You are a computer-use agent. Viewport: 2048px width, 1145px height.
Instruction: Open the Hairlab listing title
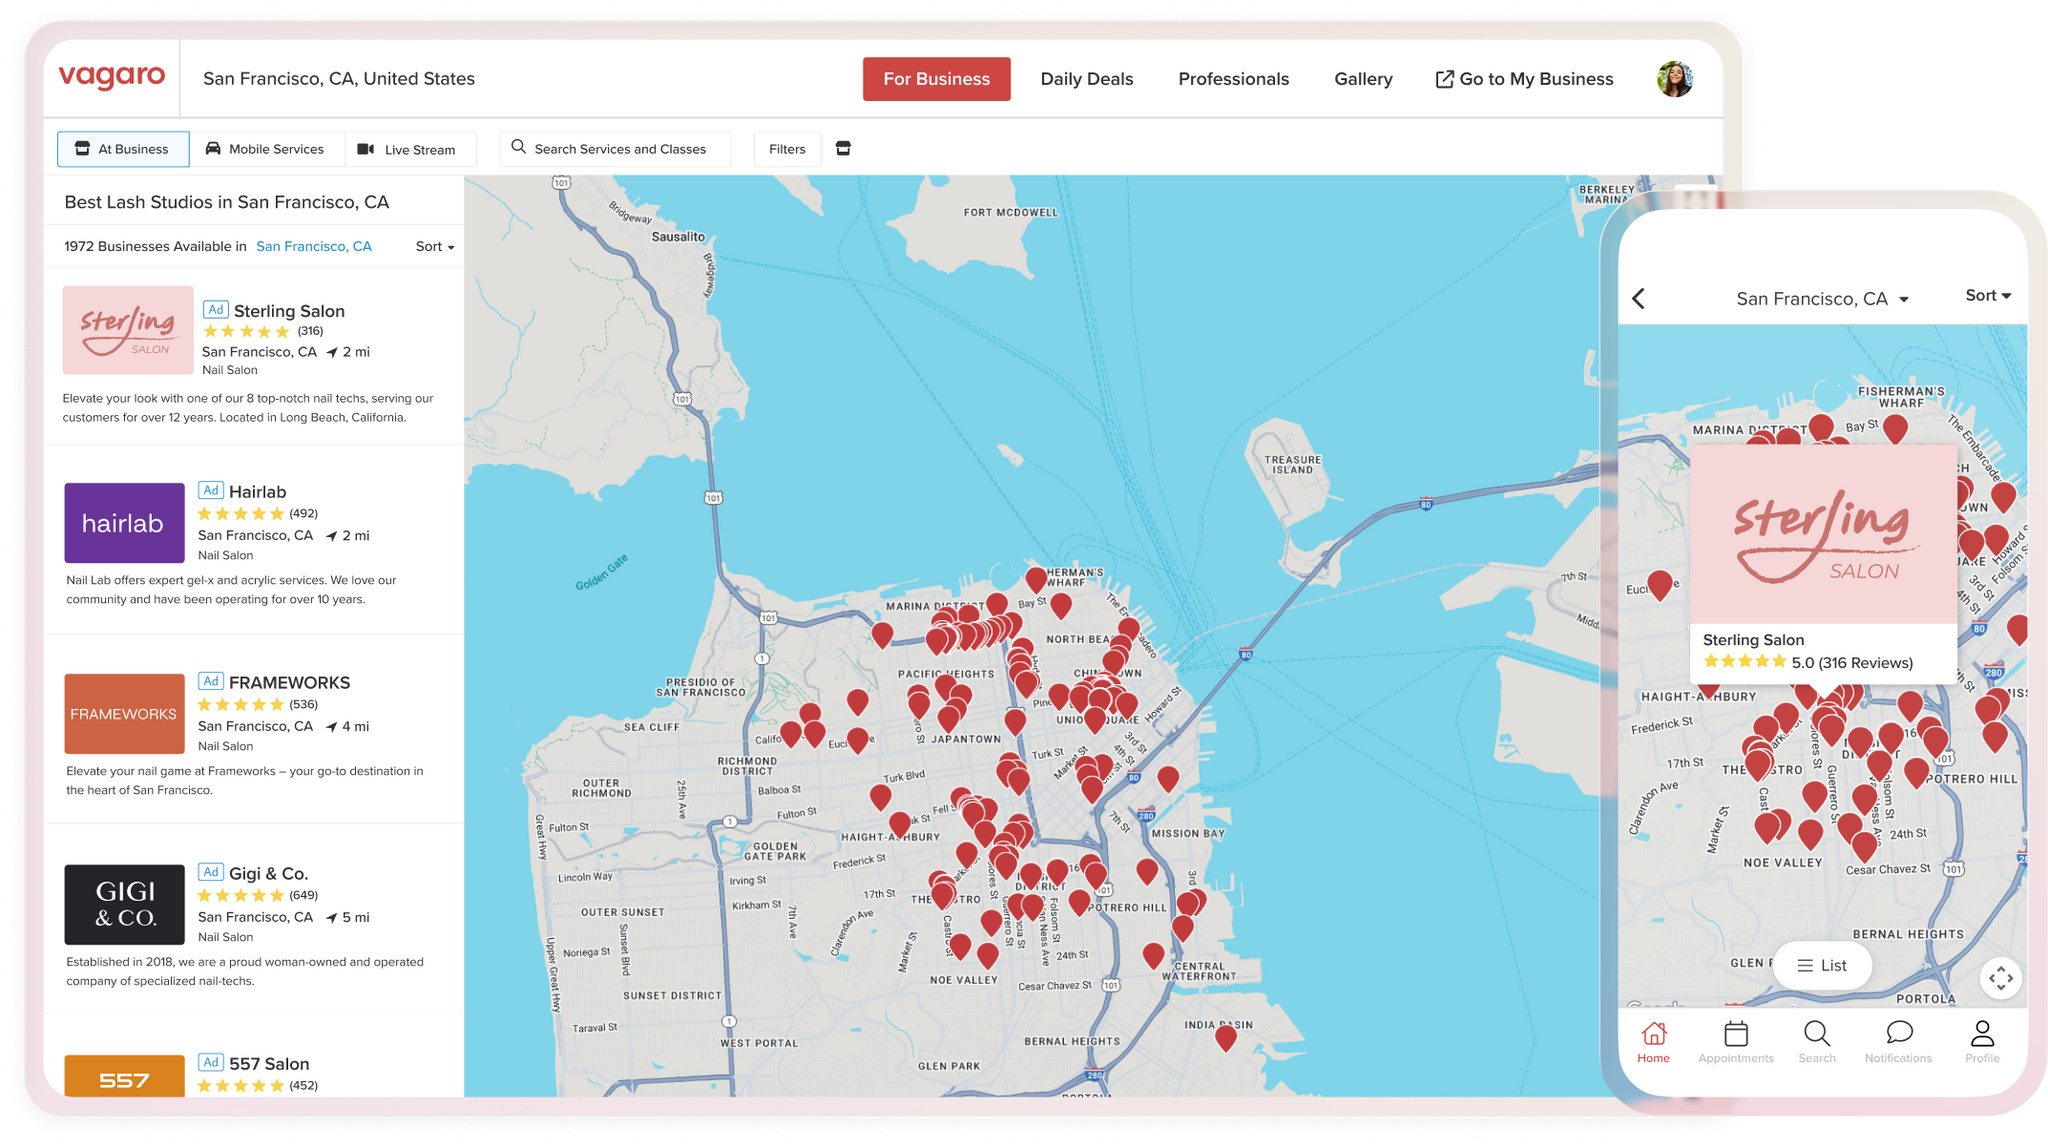pyautogui.click(x=257, y=492)
